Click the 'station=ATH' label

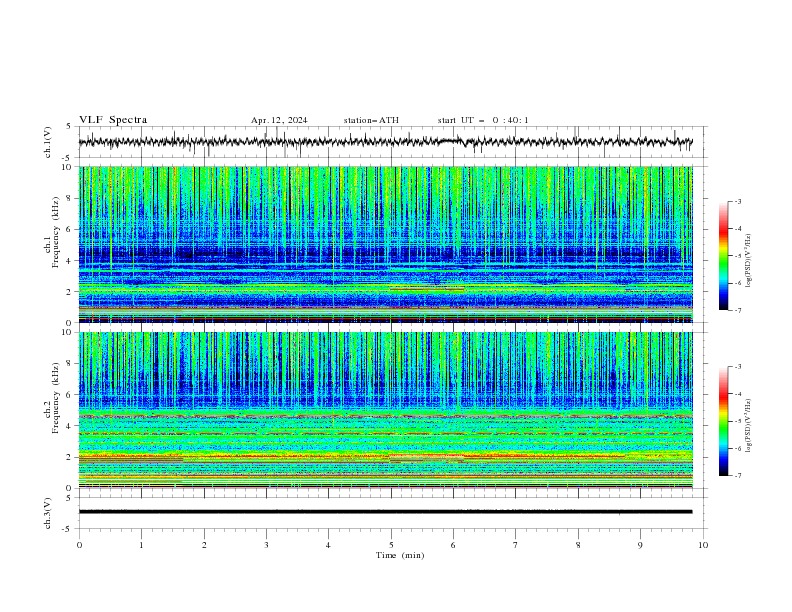[371, 120]
